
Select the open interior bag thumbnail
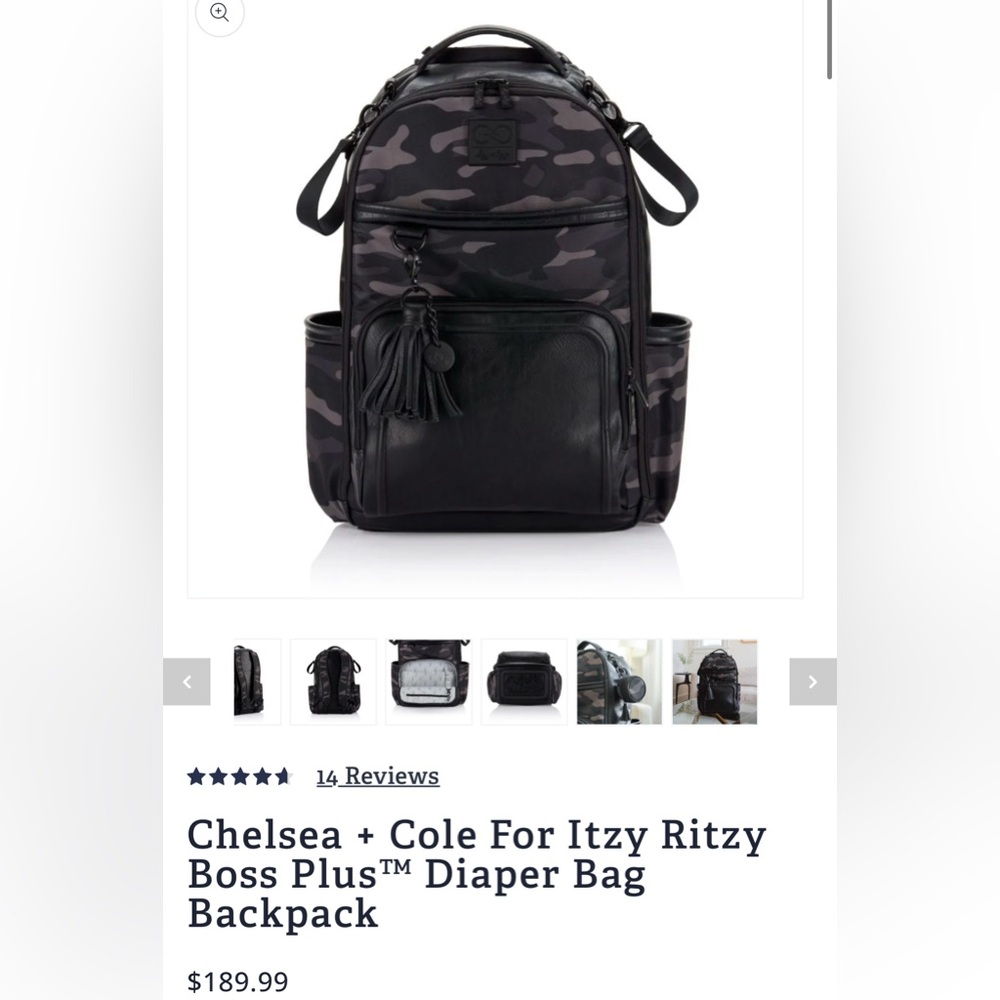point(429,682)
